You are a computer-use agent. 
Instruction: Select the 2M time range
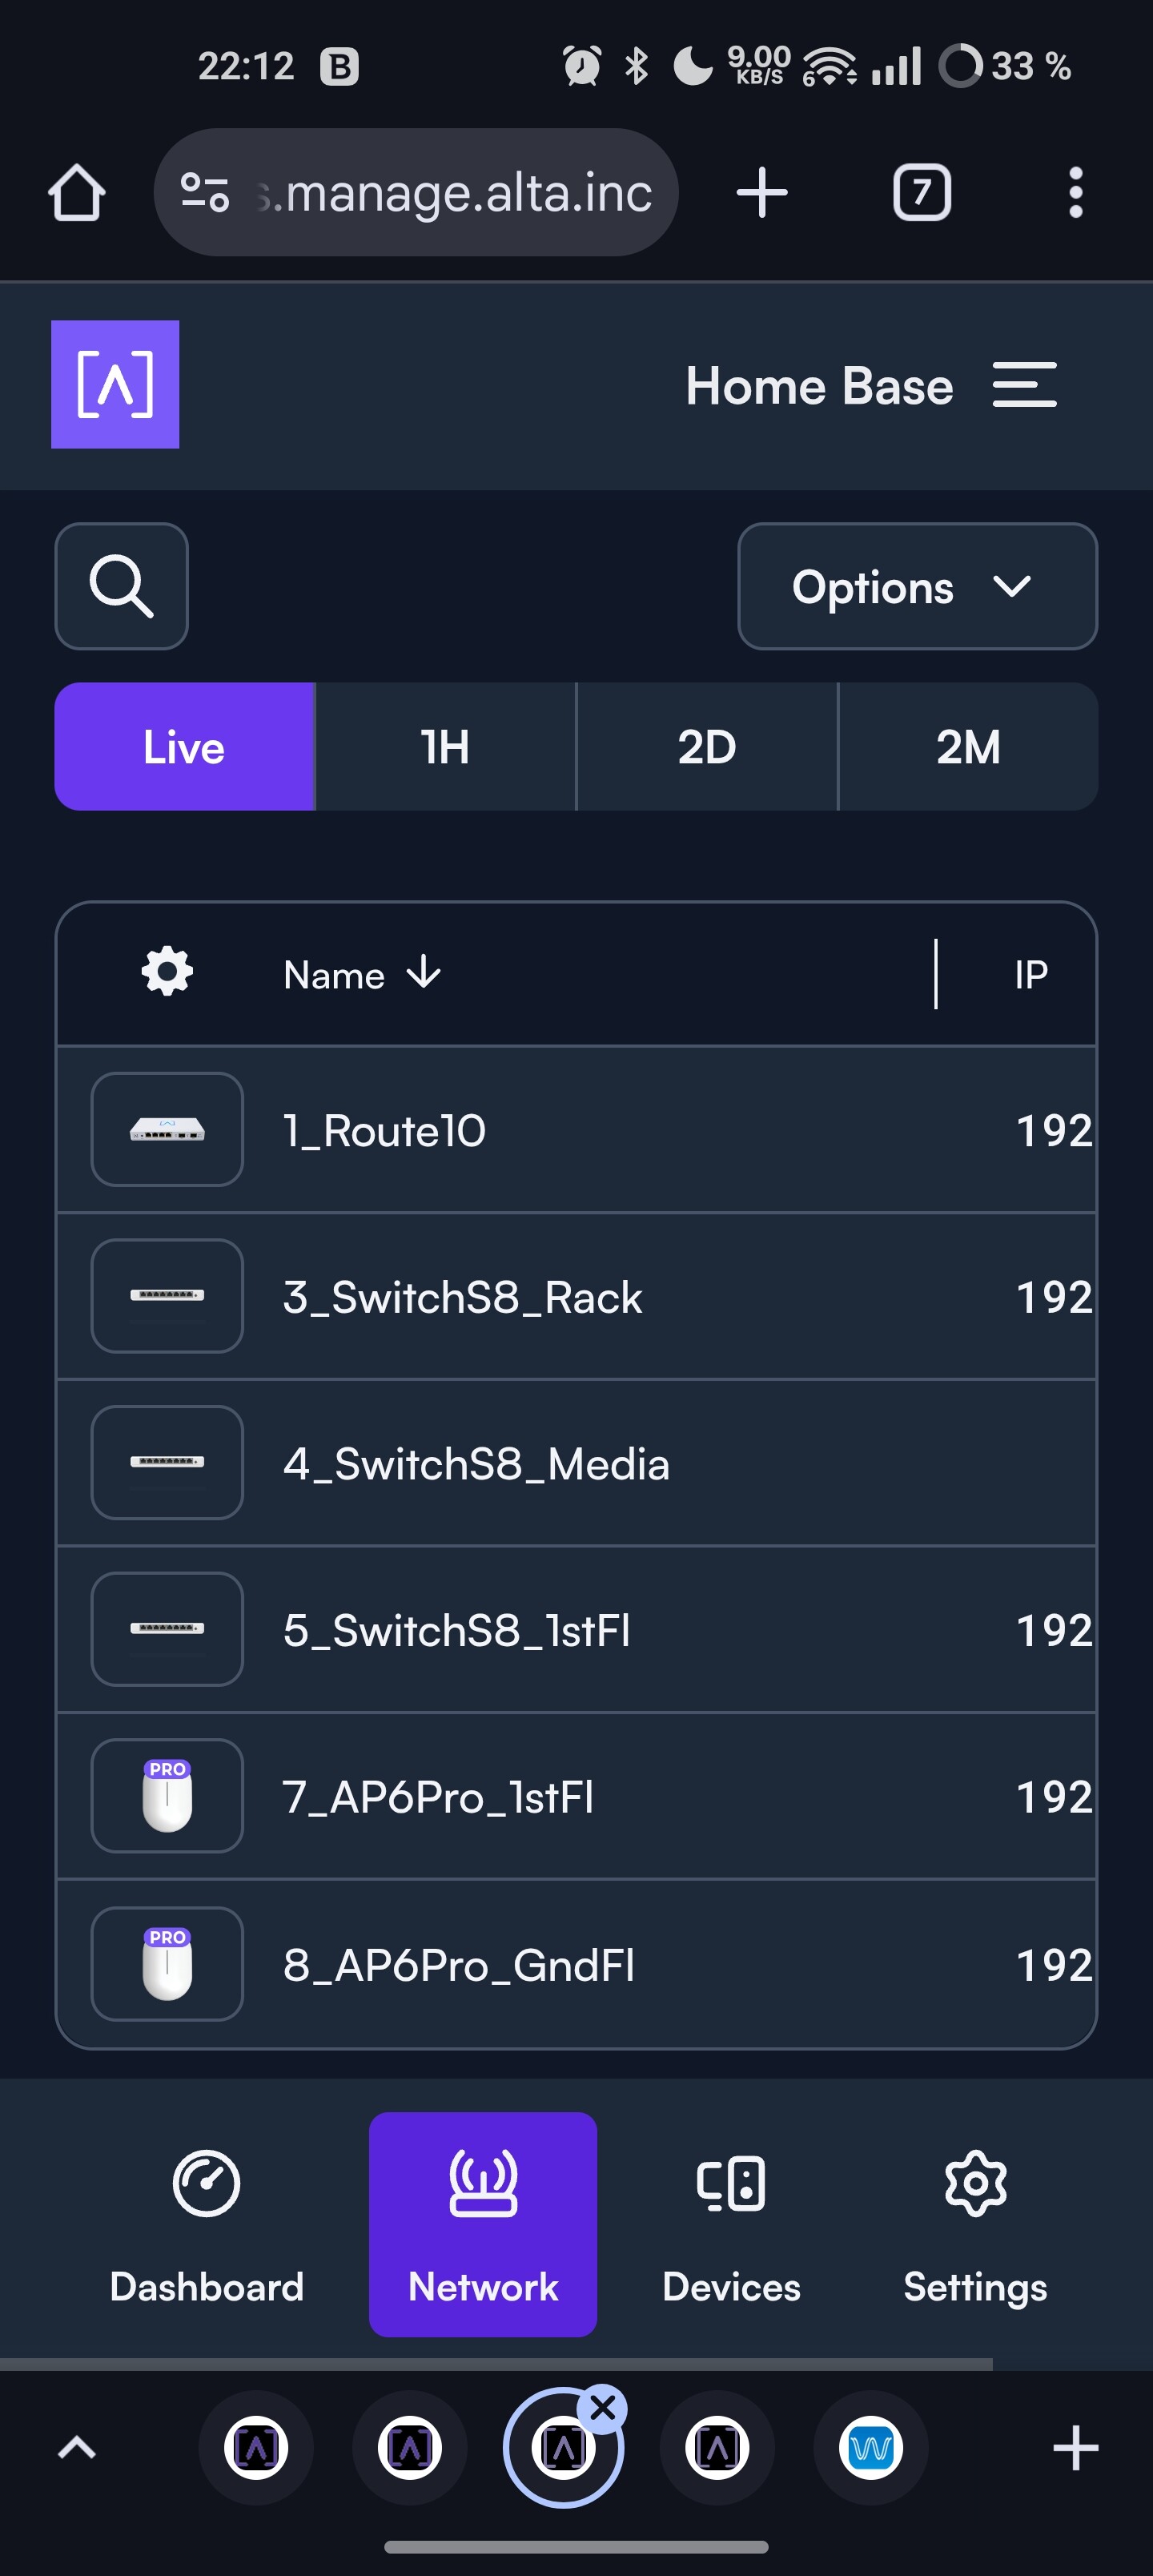point(967,746)
